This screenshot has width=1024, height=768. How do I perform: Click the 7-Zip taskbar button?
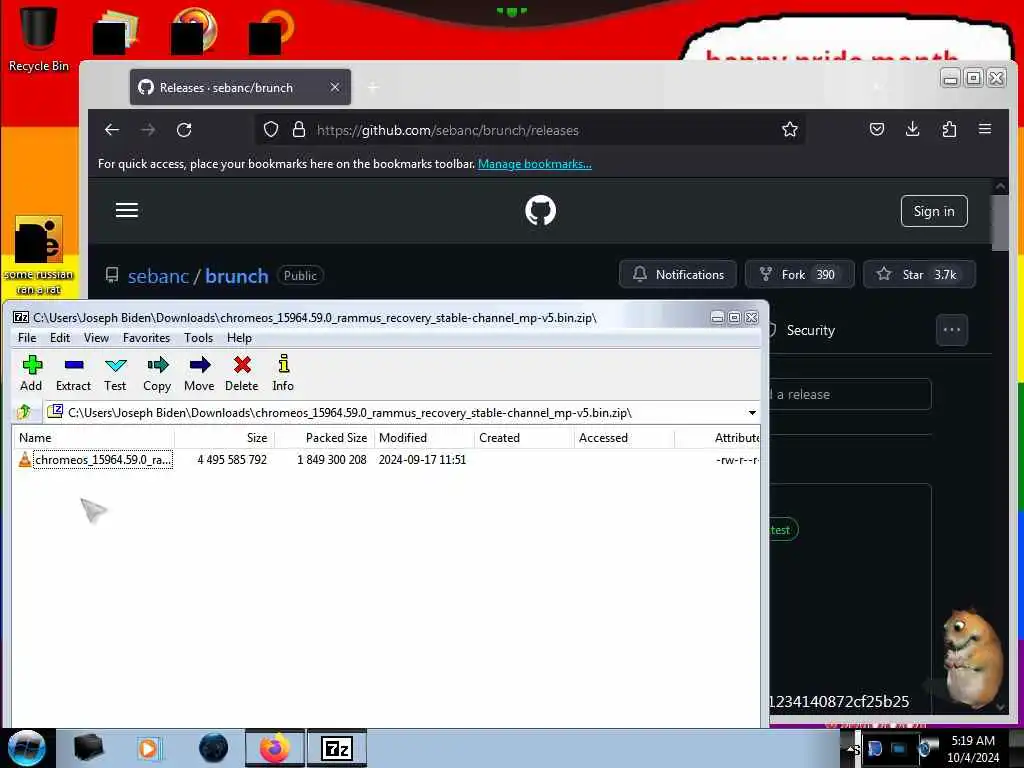pyautogui.click(x=337, y=748)
